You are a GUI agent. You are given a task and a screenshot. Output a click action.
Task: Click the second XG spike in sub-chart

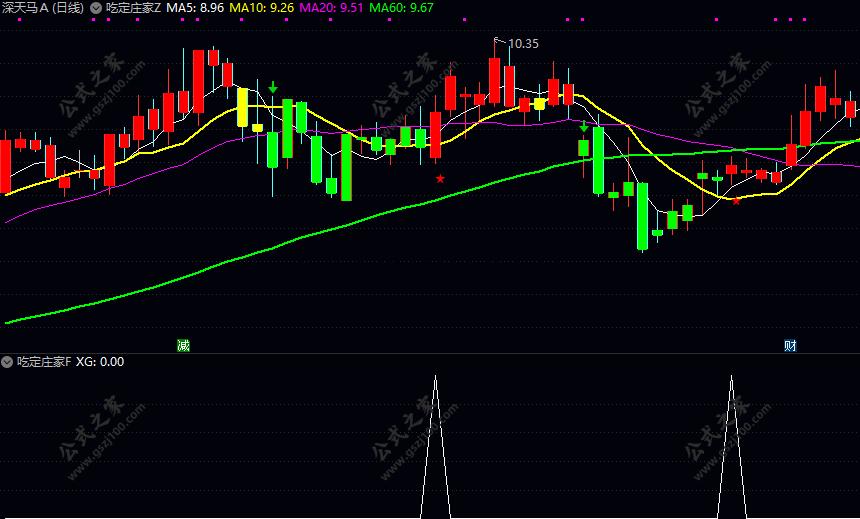[x=732, y=445]
